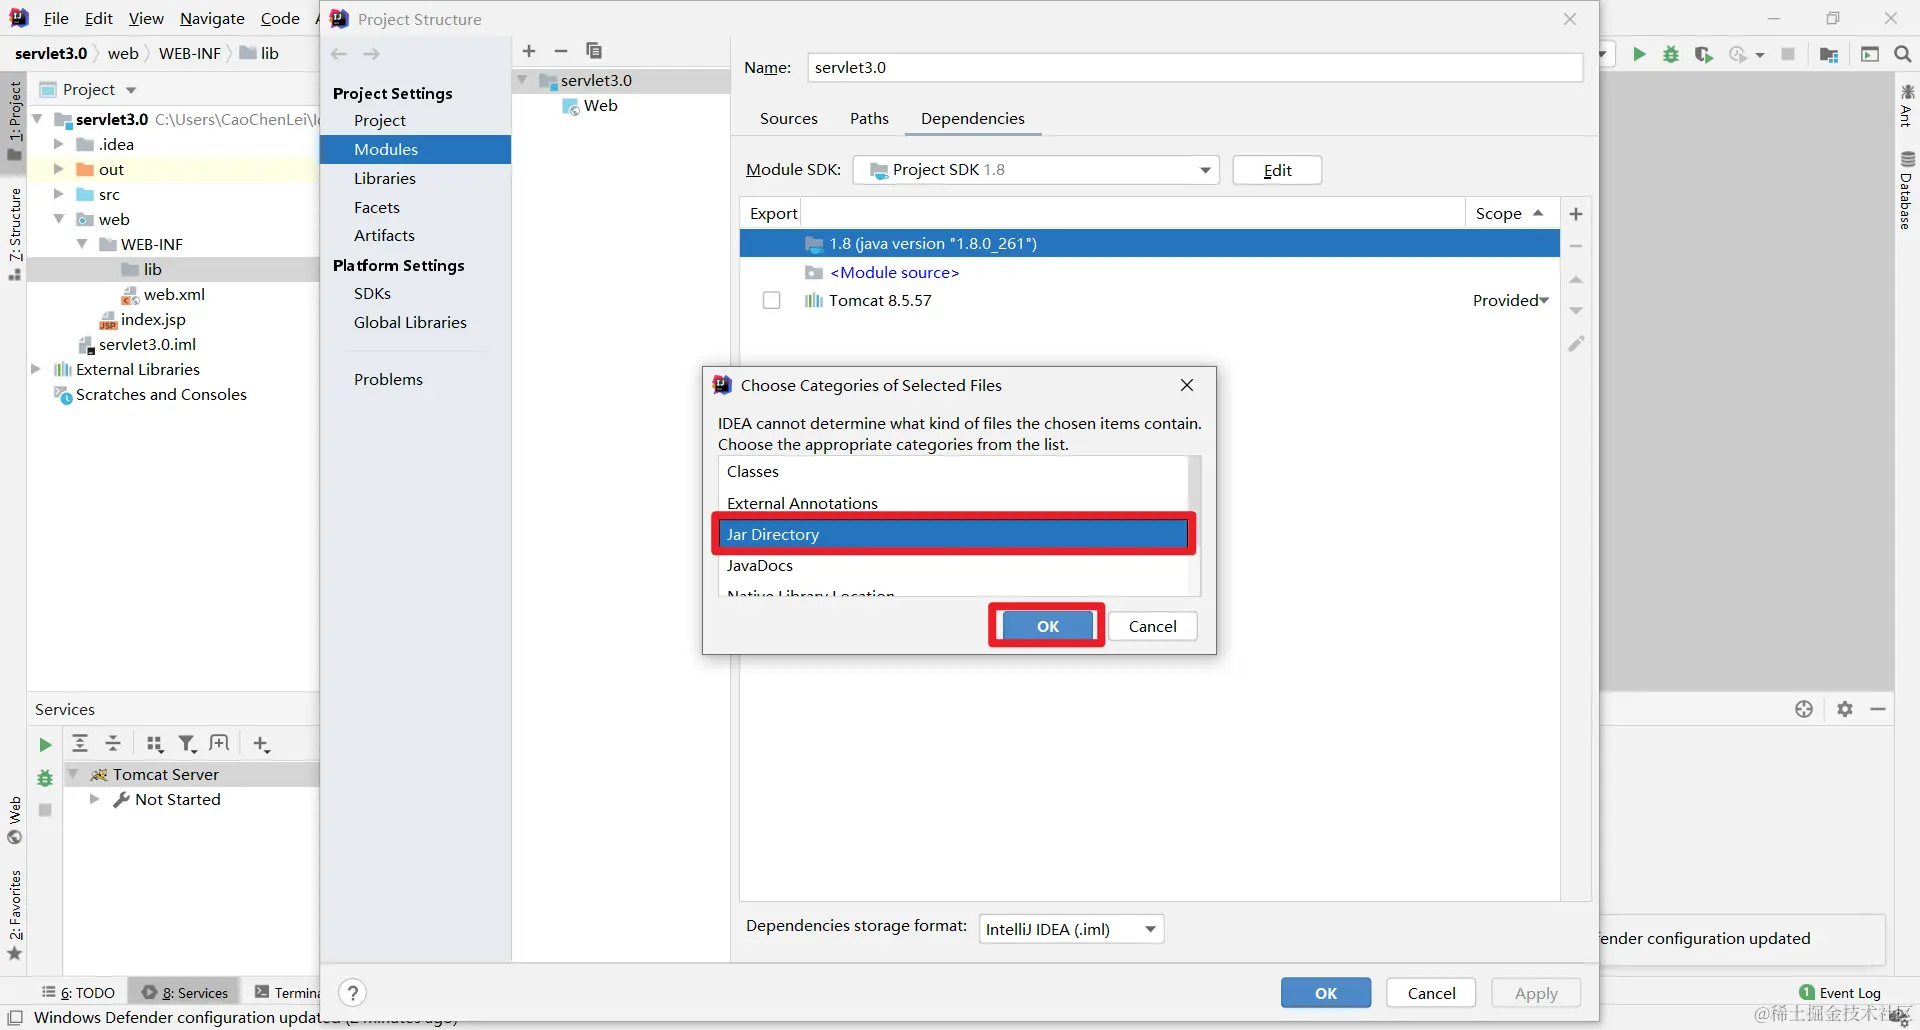Run the project with green play icon
The image size is (1920, 1030).
1639,54
